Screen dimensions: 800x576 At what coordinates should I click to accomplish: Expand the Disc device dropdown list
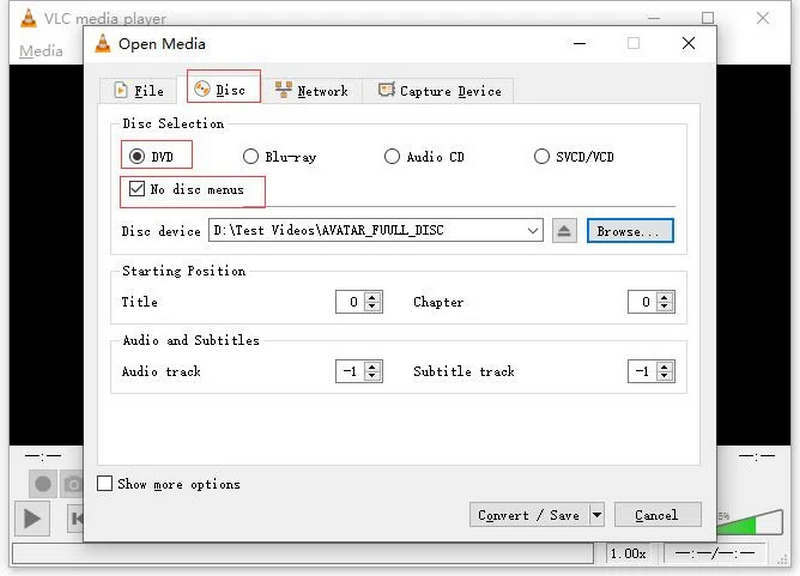pyautogui.click(x=532, y=231)
